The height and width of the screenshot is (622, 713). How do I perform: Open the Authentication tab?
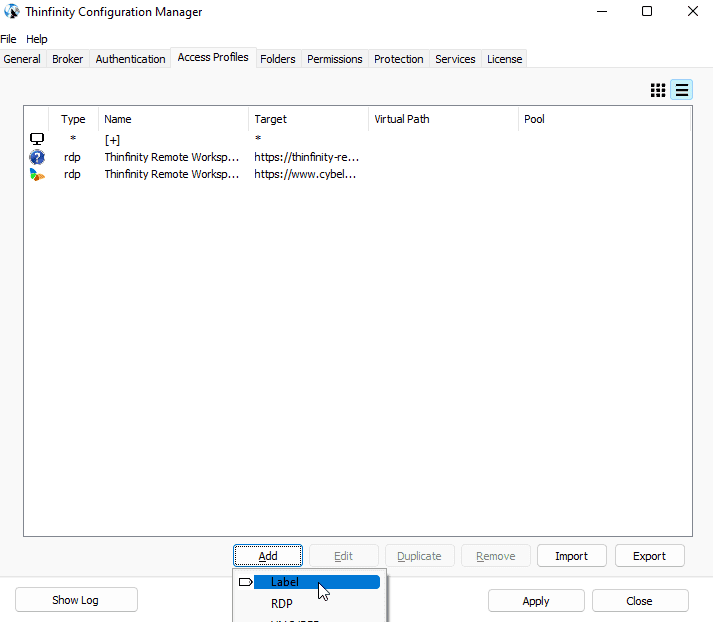pyautogui.click(x=130, y=59)
